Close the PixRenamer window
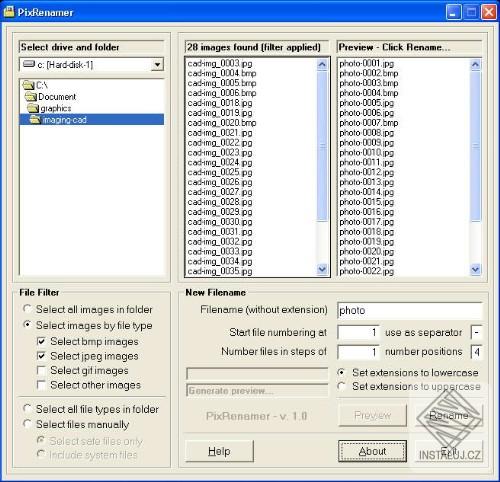 pos(489,12)
